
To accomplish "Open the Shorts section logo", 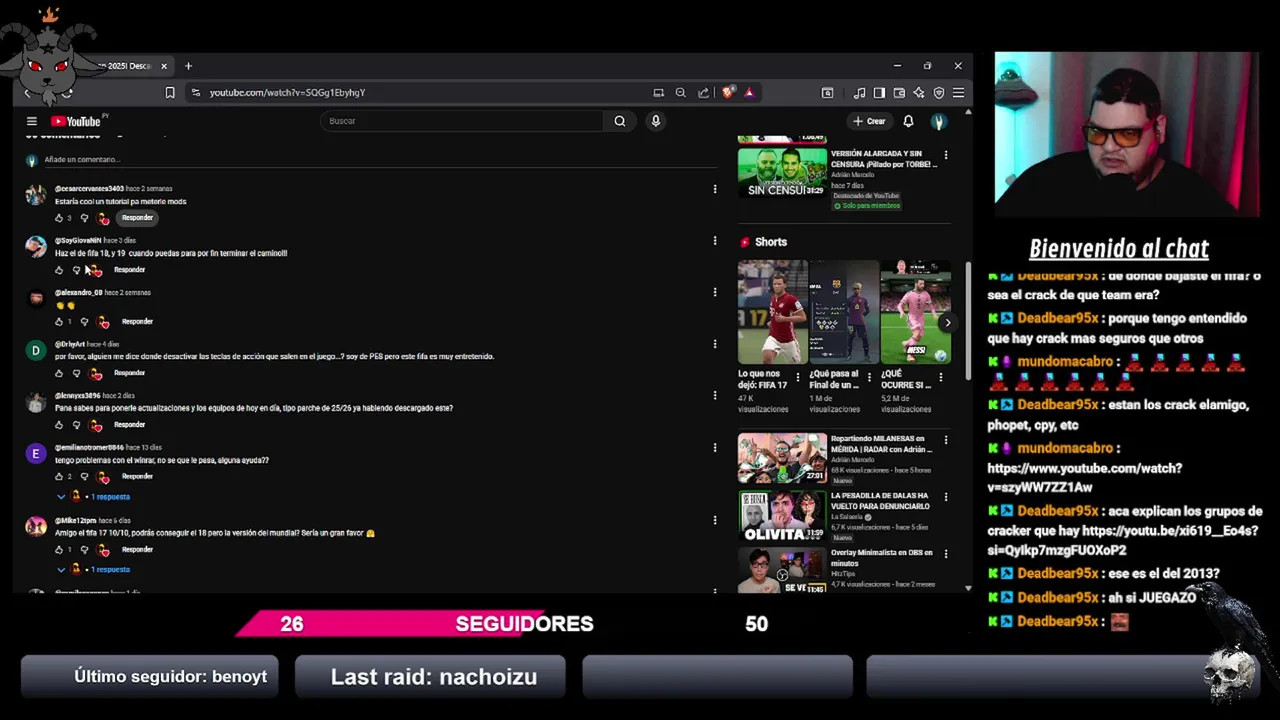I will coord(745,242).
